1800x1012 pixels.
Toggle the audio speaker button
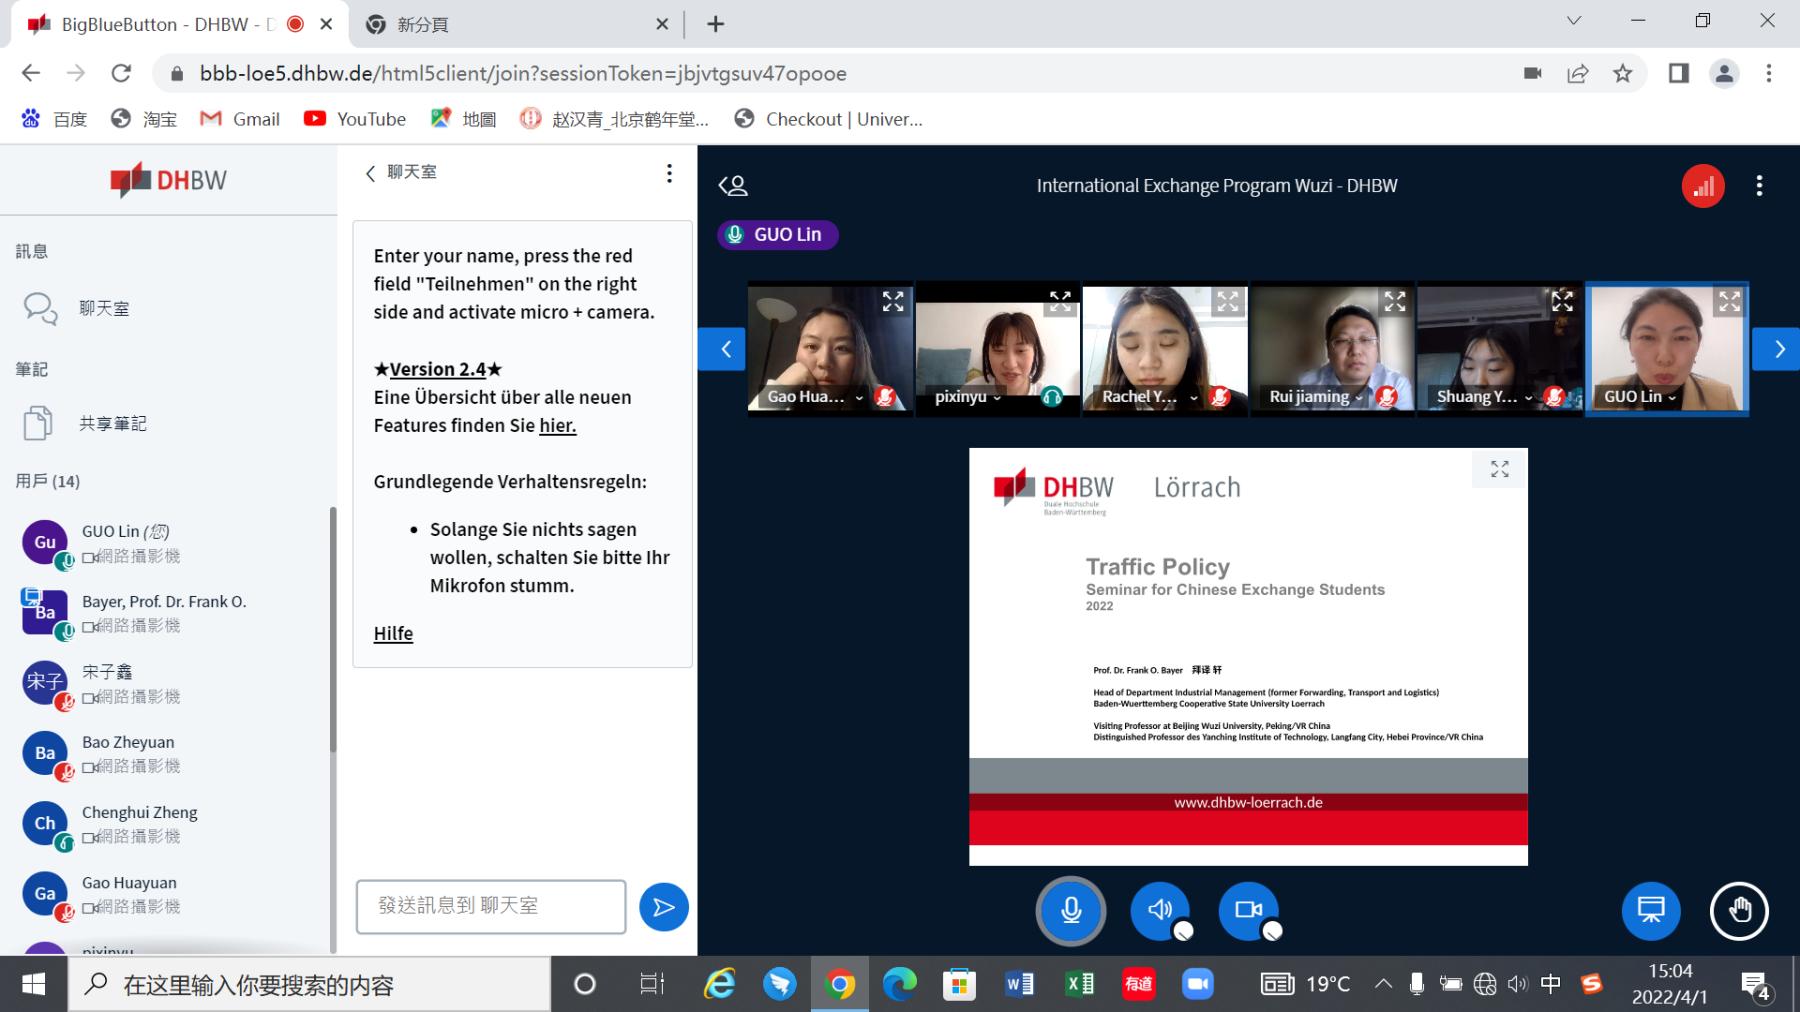click(1160, 911)
